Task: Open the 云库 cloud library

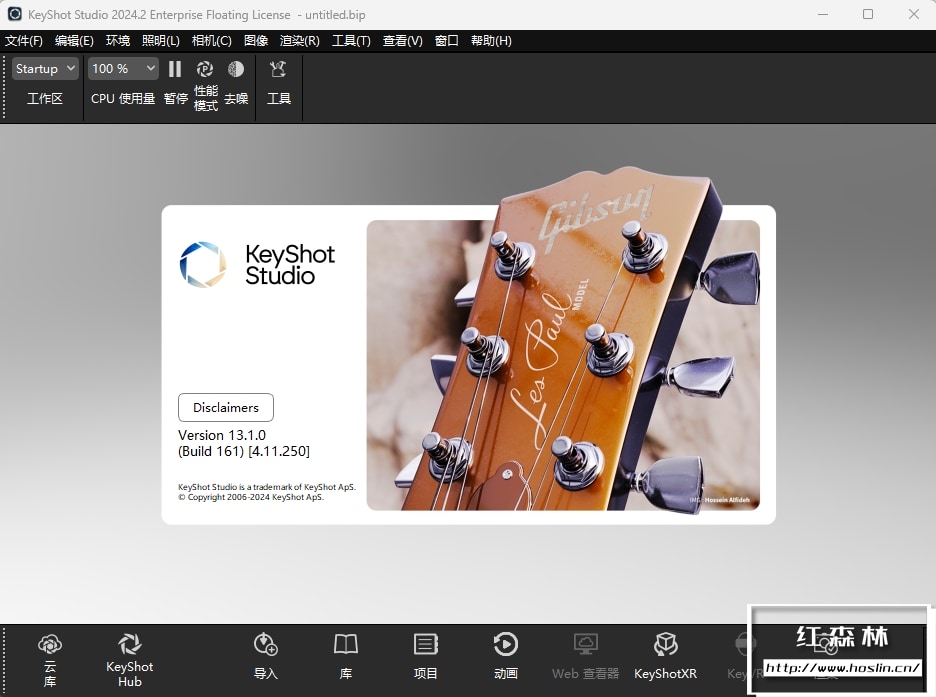Action: coord(50,659)
